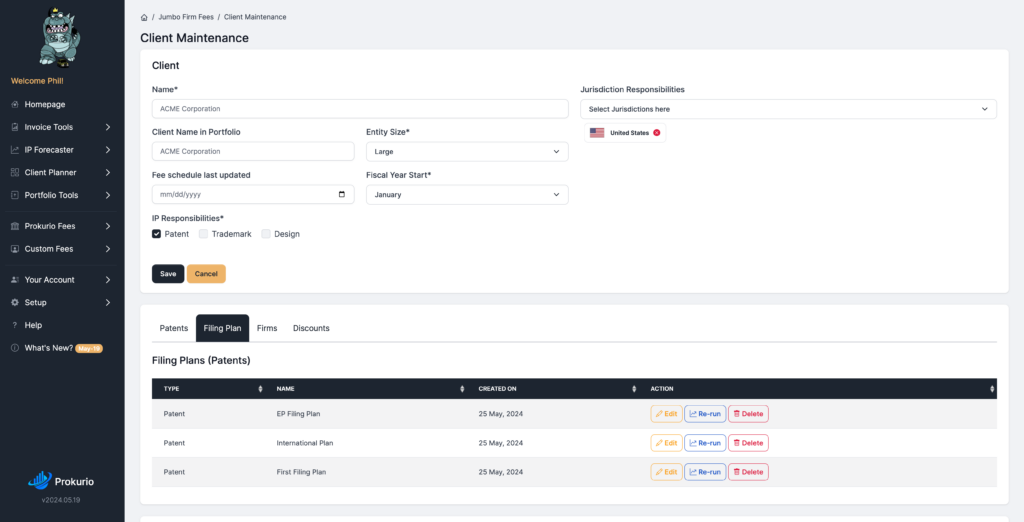Click the Cancel button
Viewport: 1024px width, 522px height.
pos(206,274)
